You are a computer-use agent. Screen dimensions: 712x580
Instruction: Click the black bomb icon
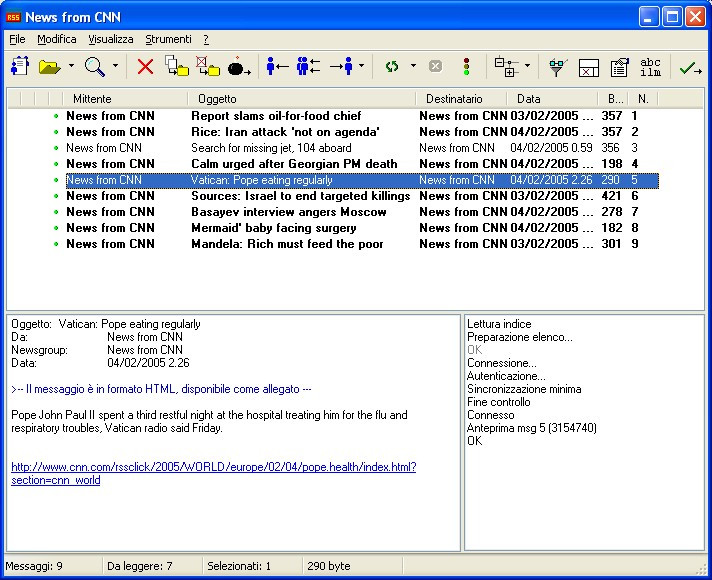(x=239, y=67)
